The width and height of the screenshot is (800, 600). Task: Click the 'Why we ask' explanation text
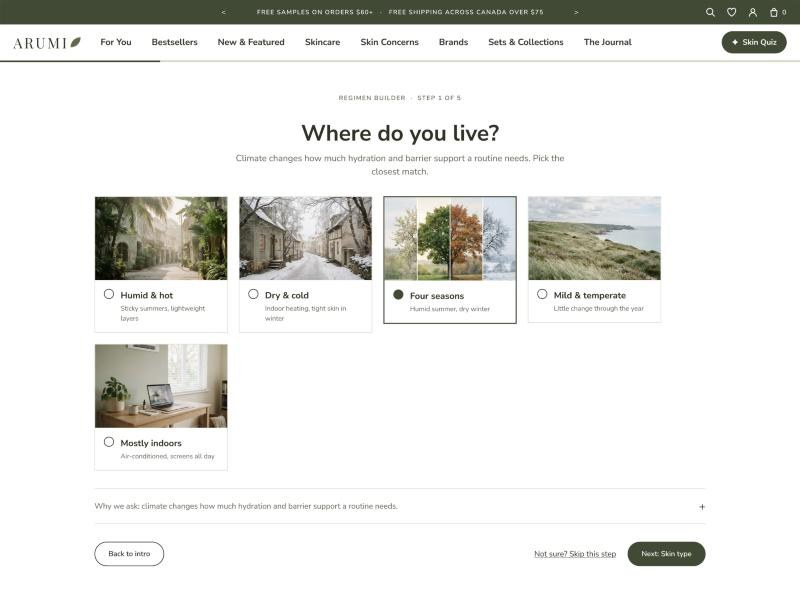point(246,506)
